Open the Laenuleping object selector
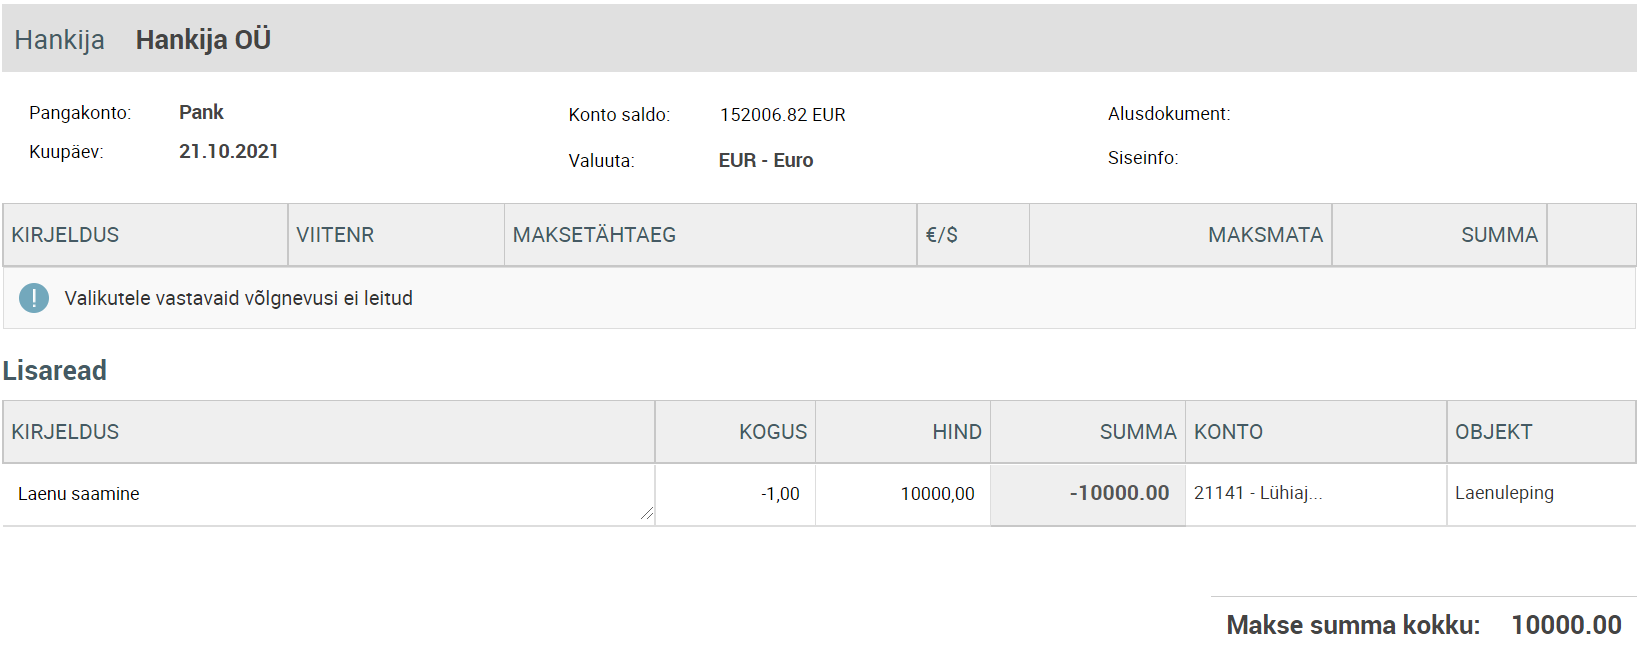Viewport: 1642px width, 664px height. tap(1540, 493)
